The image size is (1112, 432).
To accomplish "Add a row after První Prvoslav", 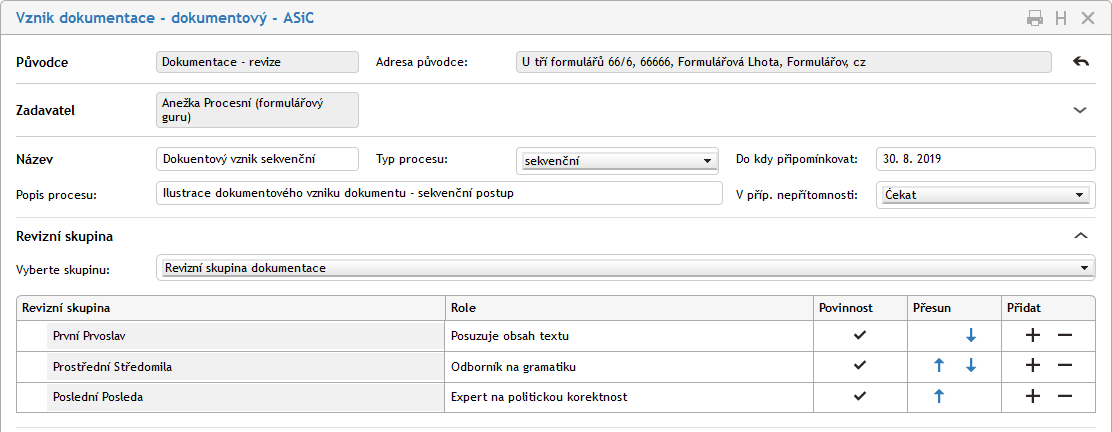I will [x=1033, y=336].
